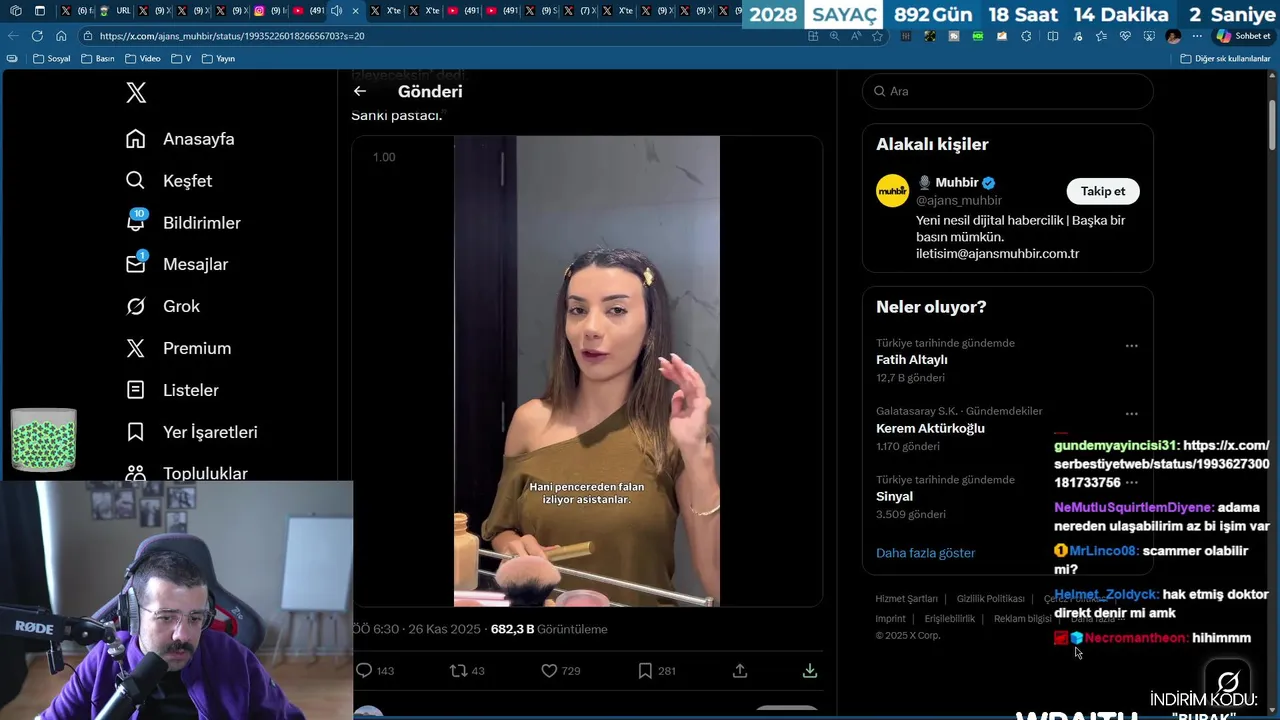Open the Video bookmarks folder
This screenshot has width=1280, height=720.
tap(142, 59)
